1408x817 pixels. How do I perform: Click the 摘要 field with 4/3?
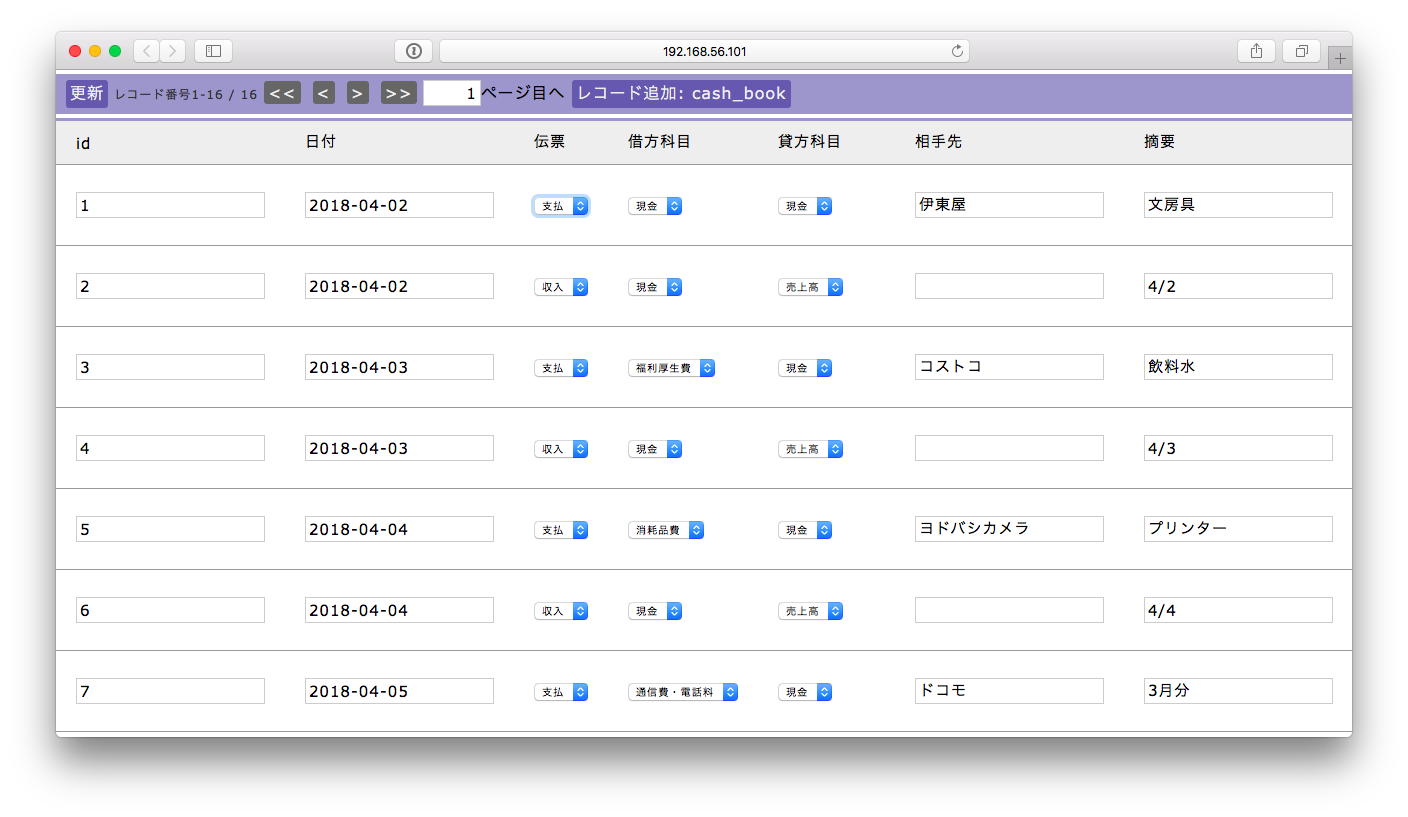pos(1238,448)
